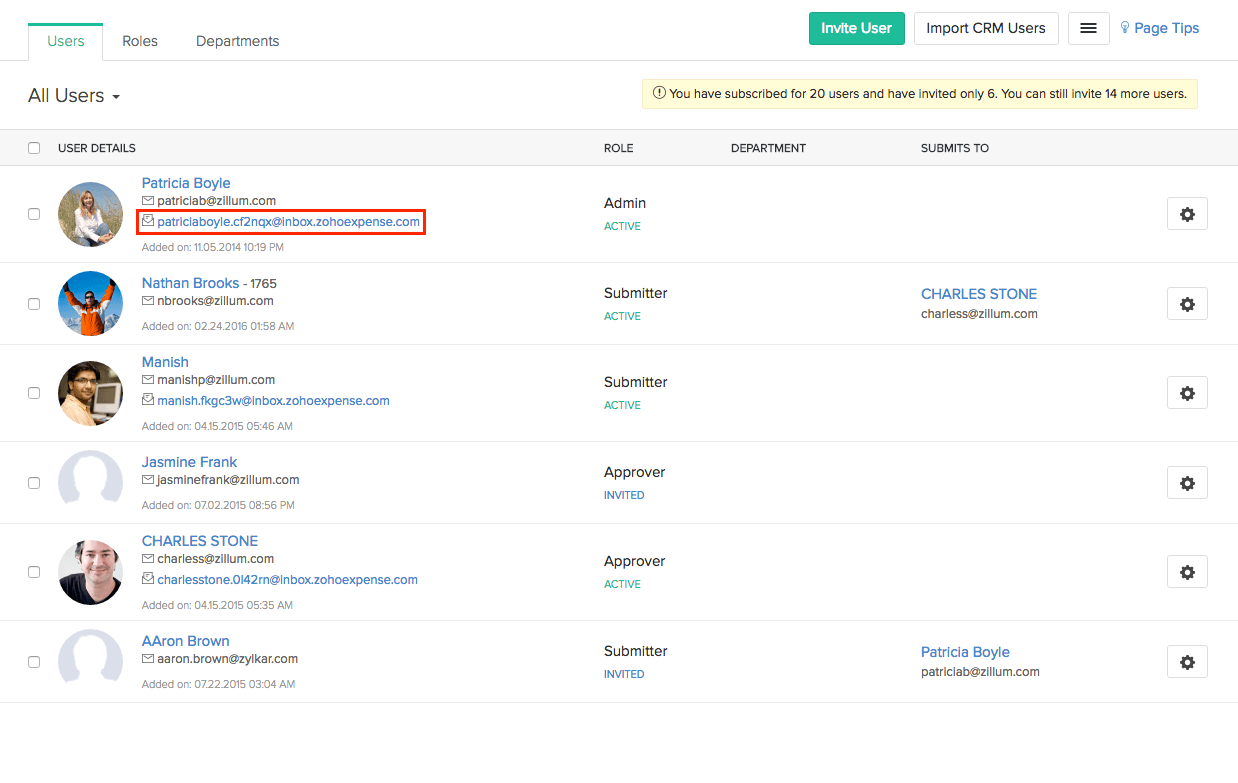
Task: Enable the select-all checkbox in the header
Action: click(x=33, y=147)
